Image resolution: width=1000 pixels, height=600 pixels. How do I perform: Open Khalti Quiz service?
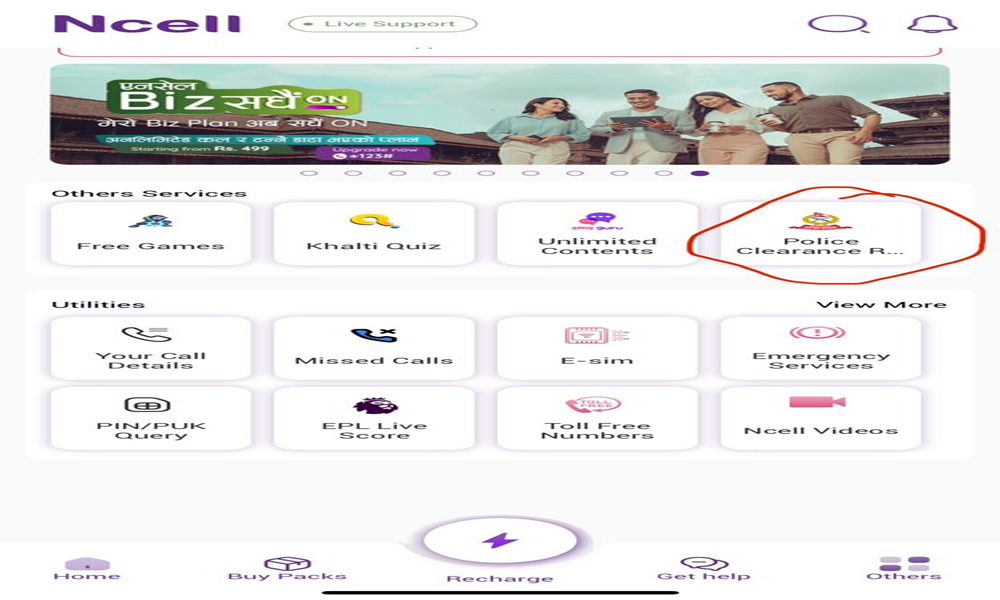pyautogui.click(x=374, y=233)
